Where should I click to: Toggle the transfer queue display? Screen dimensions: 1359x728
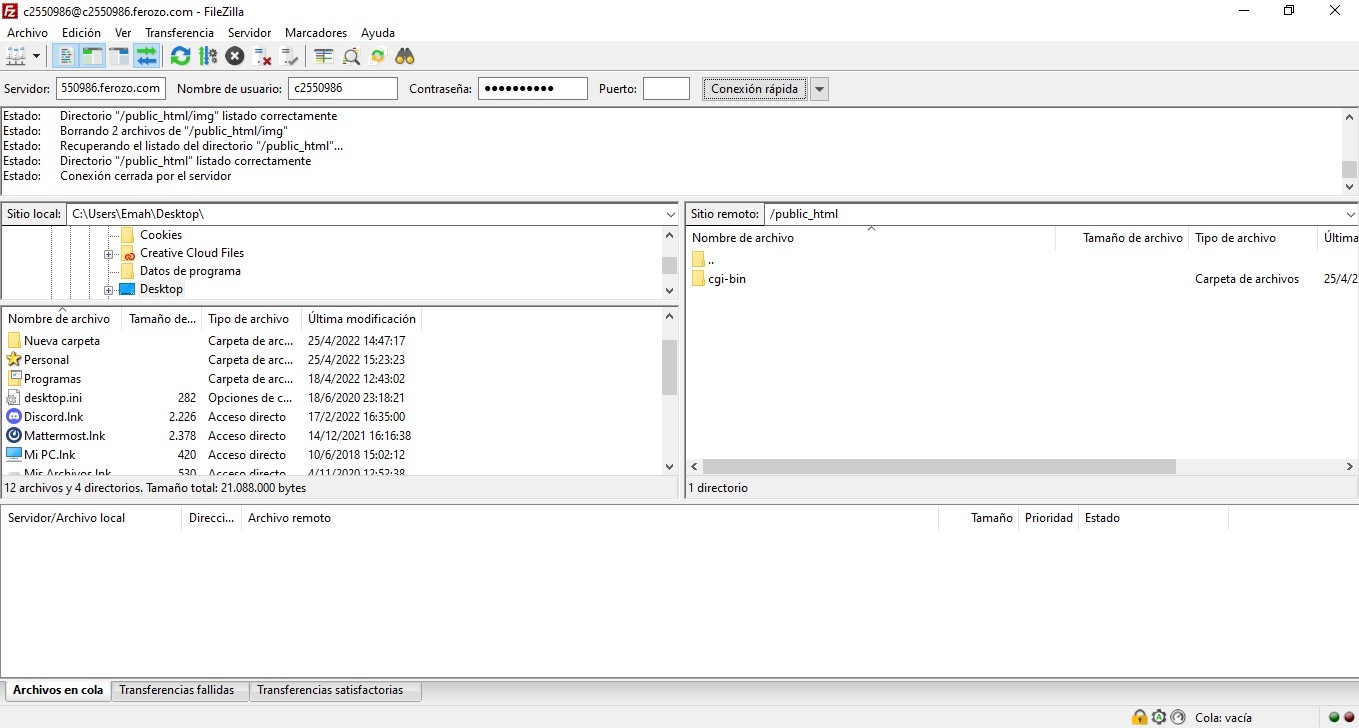click(x=147, y=56)
